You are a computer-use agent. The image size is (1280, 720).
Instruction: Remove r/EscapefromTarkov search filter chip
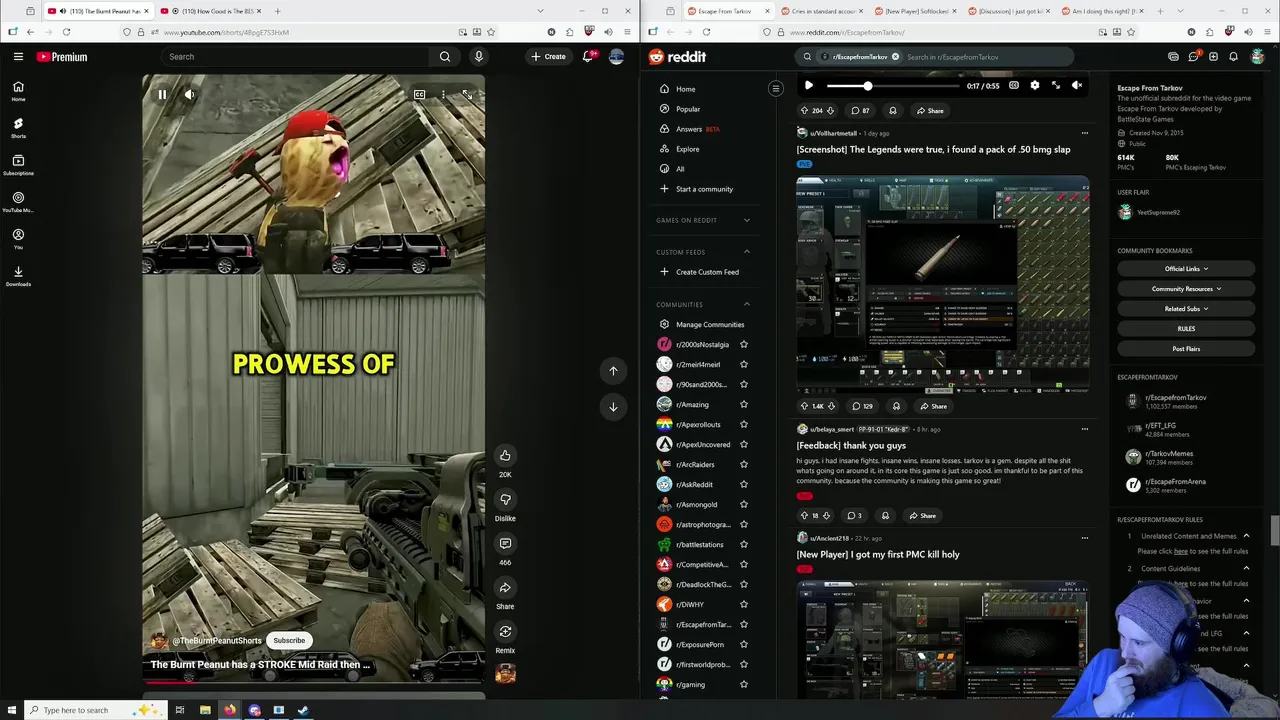point(895,57)
